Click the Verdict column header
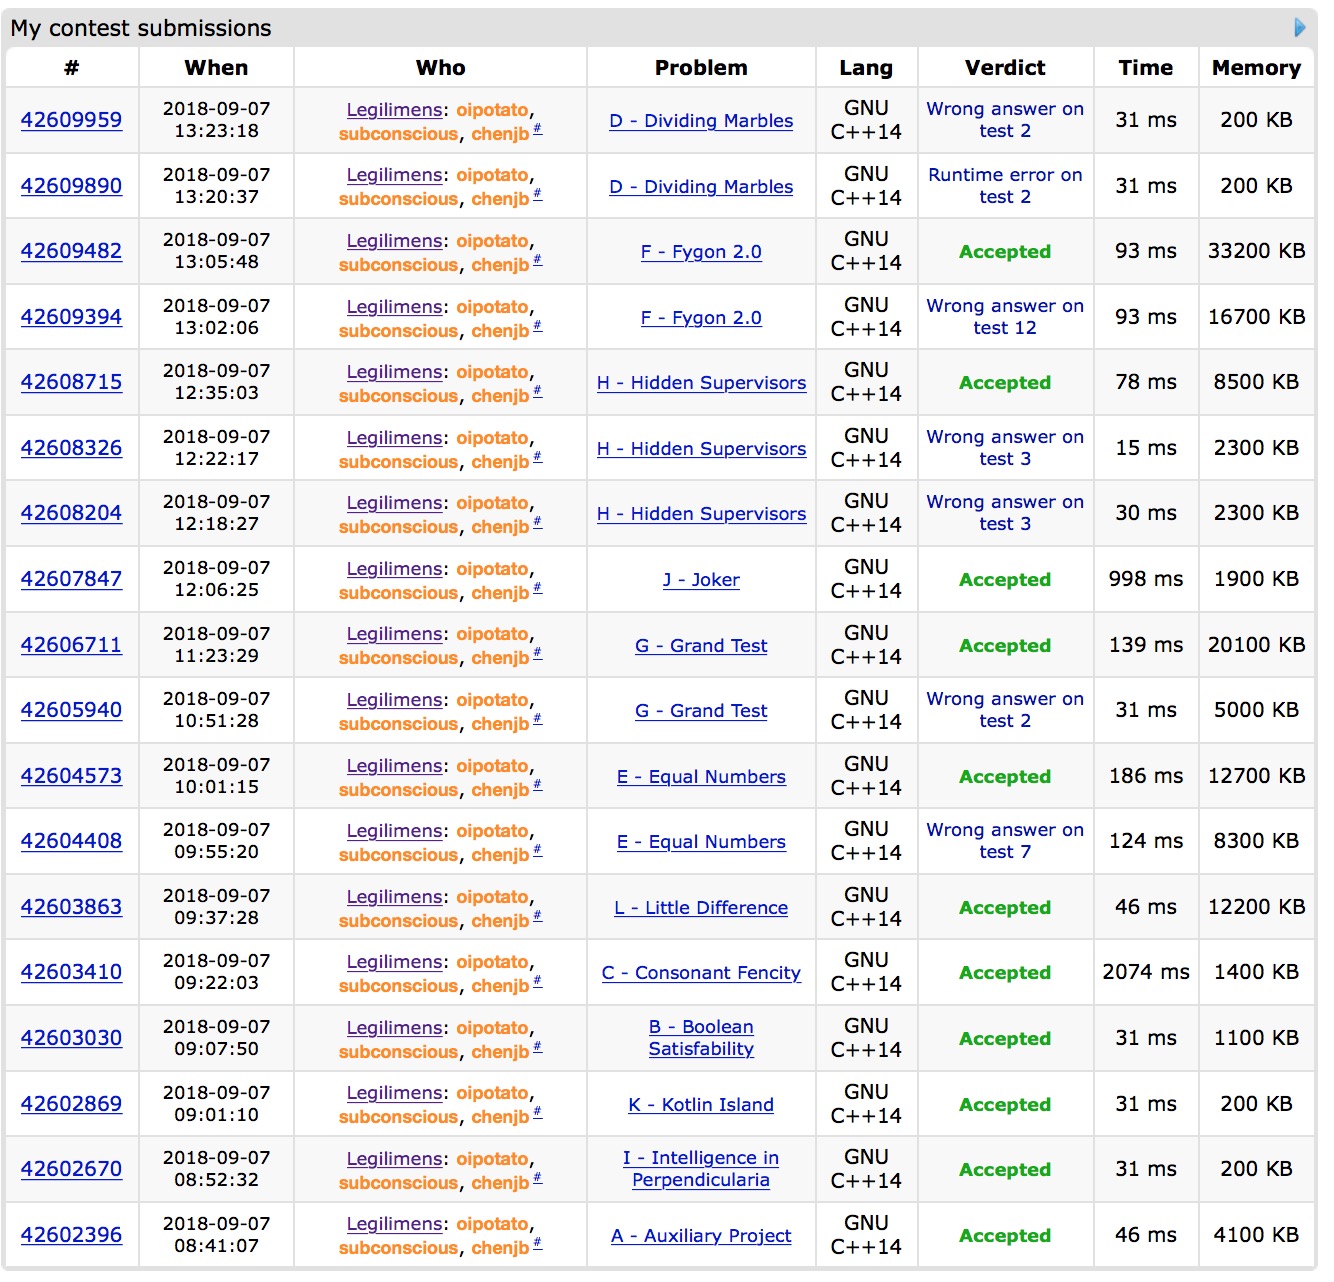This screenshot has width=1334, height=1282. (x=1004, y=68)
